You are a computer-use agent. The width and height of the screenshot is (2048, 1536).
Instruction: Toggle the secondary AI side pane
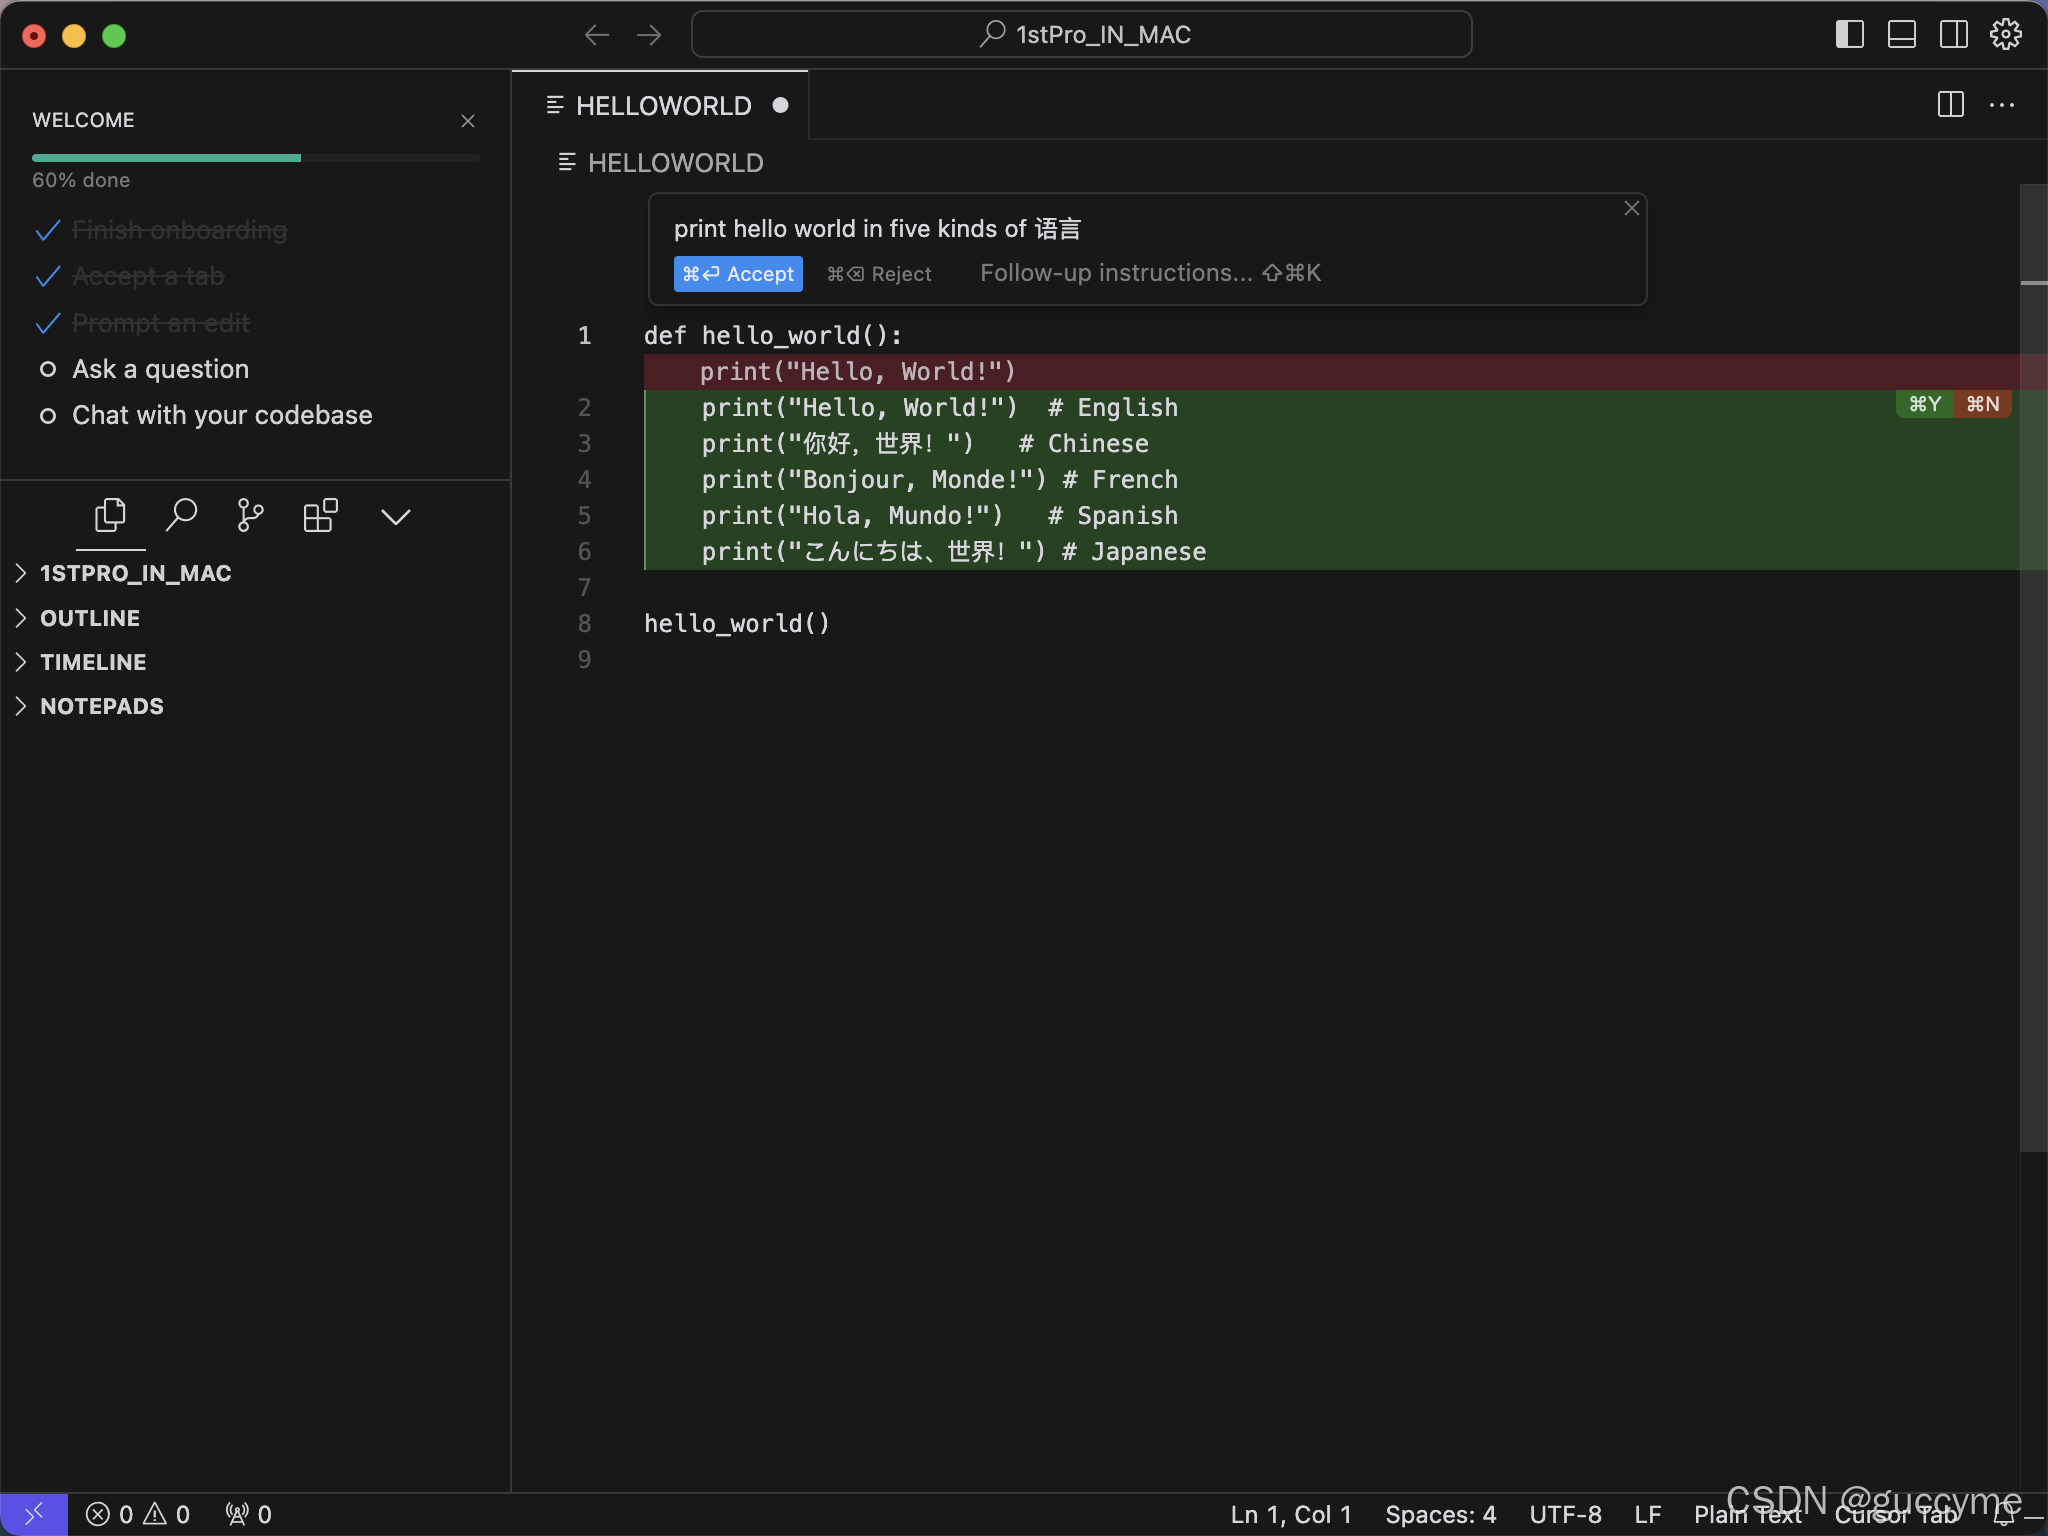point(1953,35)
